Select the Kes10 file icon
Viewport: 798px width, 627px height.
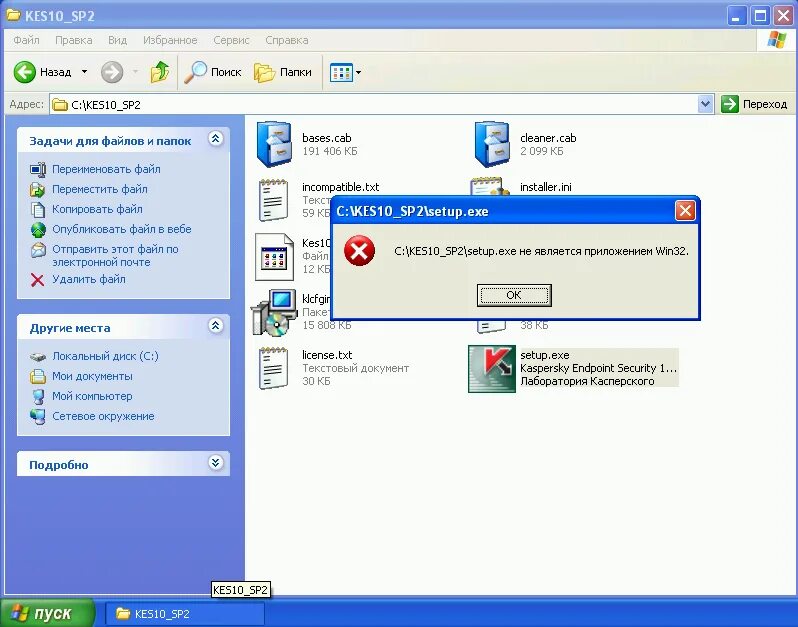274,257
